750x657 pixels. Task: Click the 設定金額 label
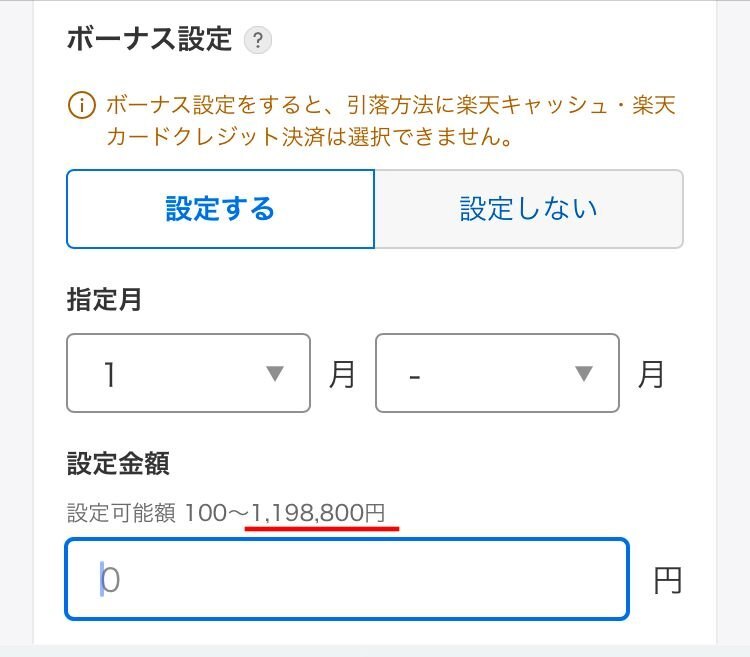pyautogui.click(x=118, y=463)
